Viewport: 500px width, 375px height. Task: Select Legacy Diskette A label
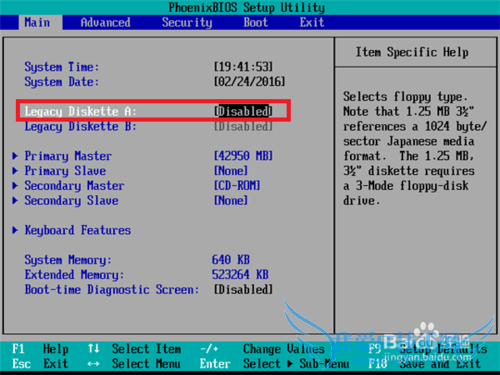[x=80, y=111]
